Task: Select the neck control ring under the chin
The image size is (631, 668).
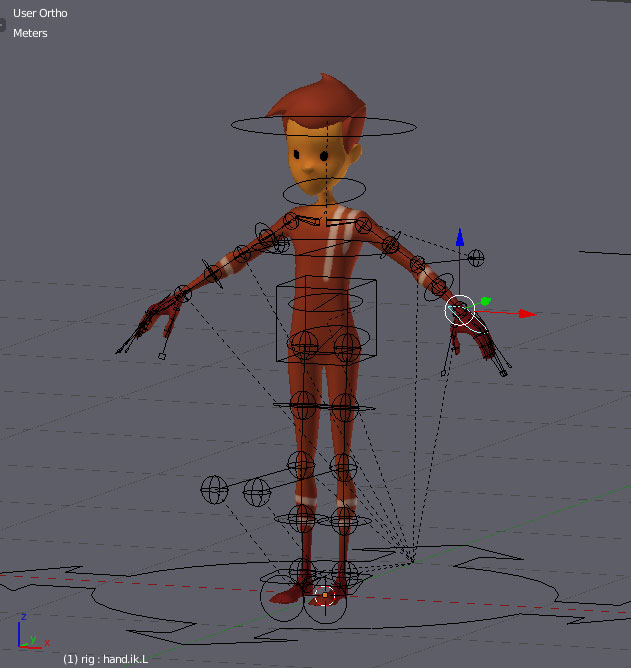Action: (x=324, y=191)
